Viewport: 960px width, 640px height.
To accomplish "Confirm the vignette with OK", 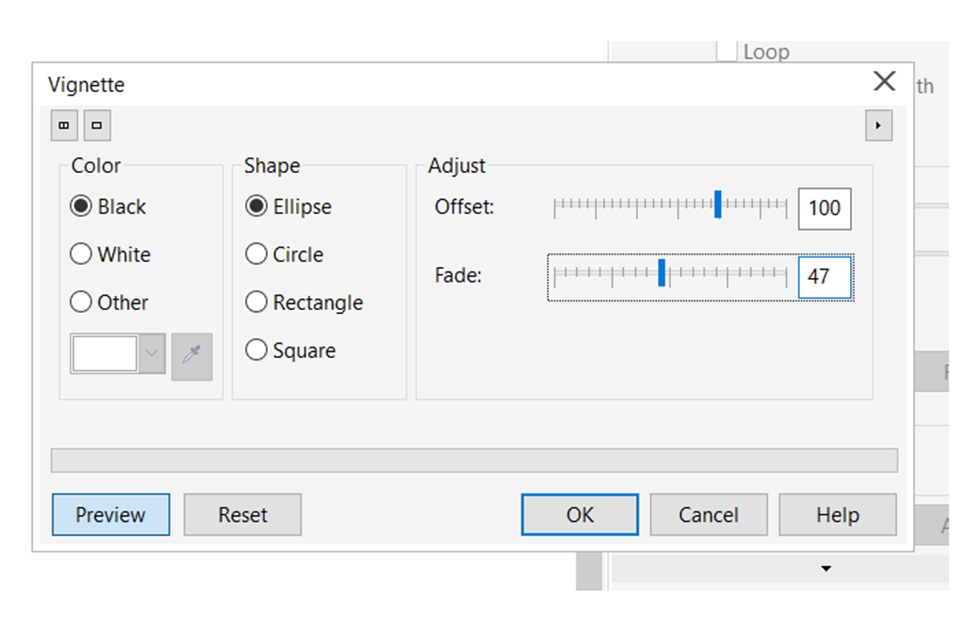I will (x=579, y=515).
